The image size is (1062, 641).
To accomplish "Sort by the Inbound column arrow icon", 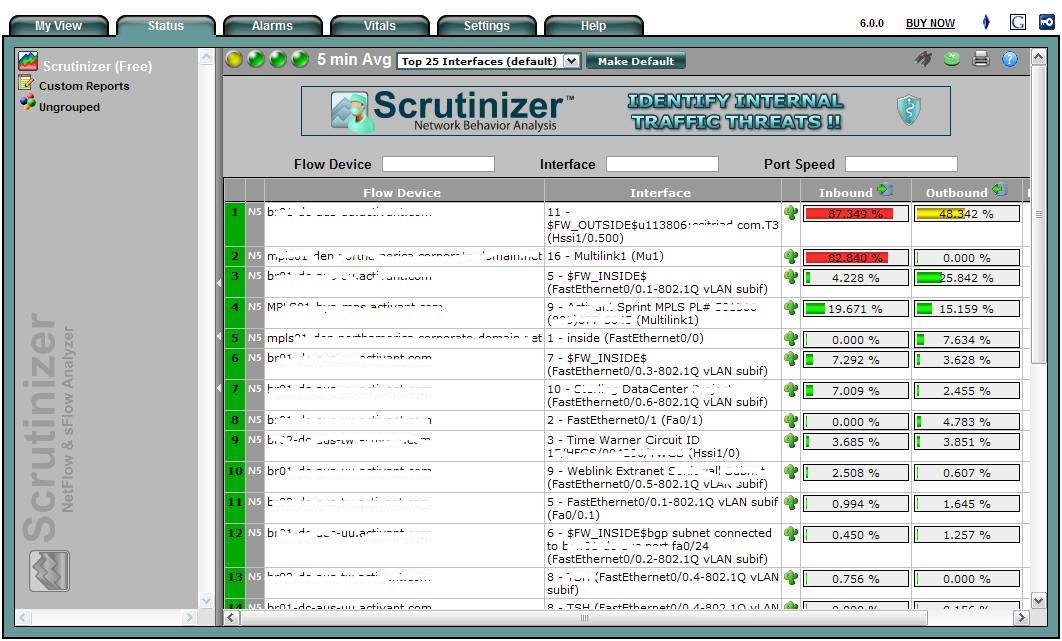I will click(x=884, y=191).
